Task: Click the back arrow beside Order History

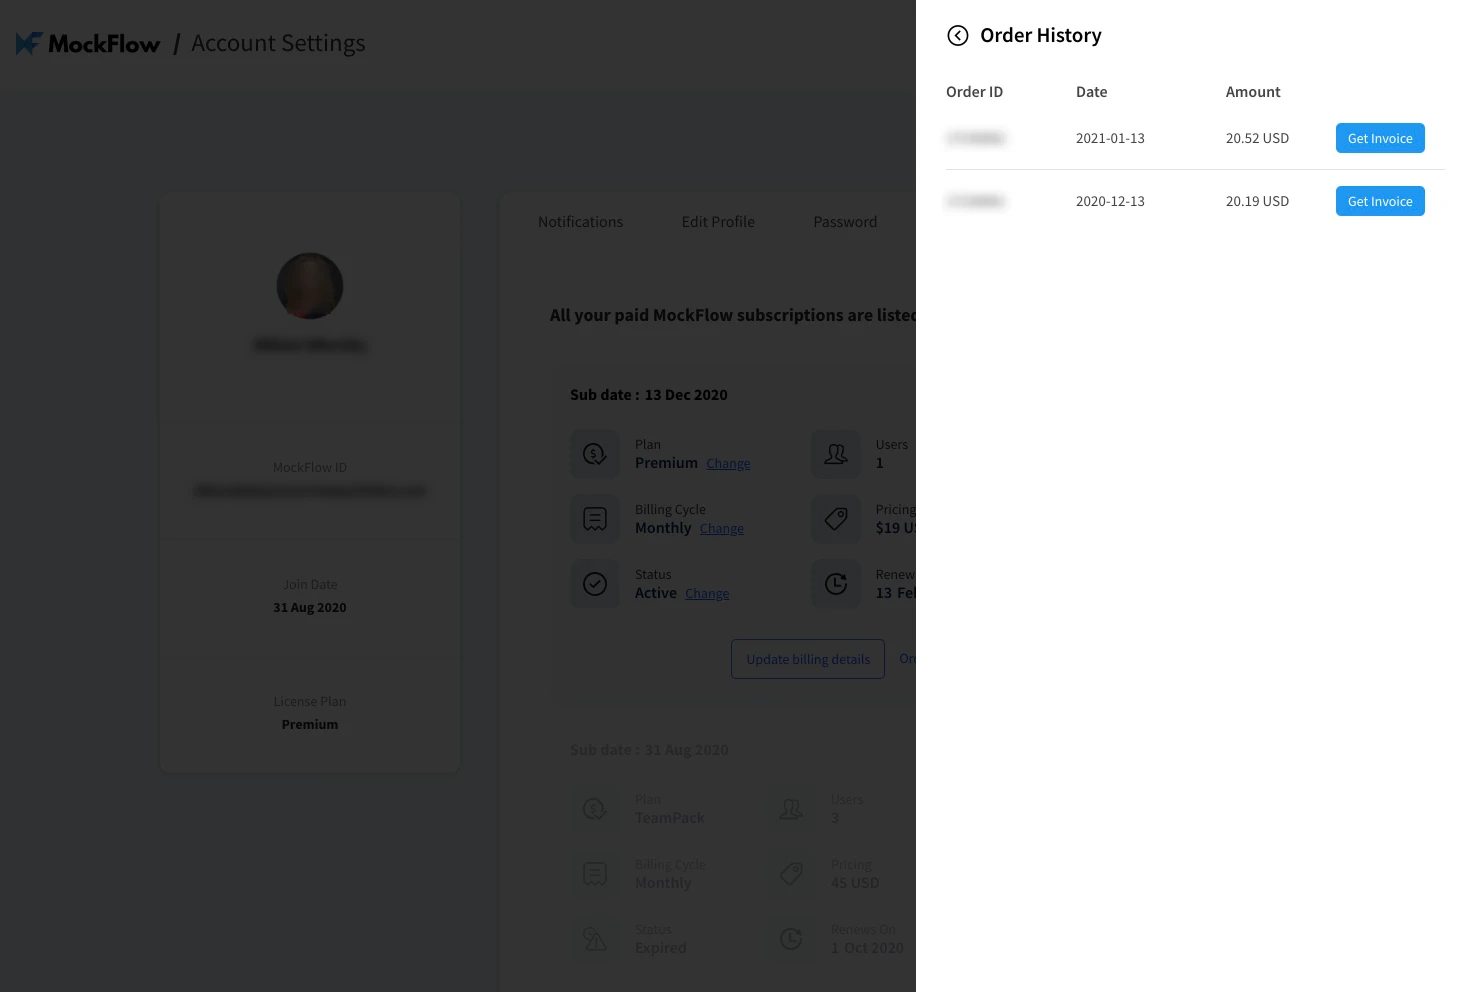Action: (958, 36)
